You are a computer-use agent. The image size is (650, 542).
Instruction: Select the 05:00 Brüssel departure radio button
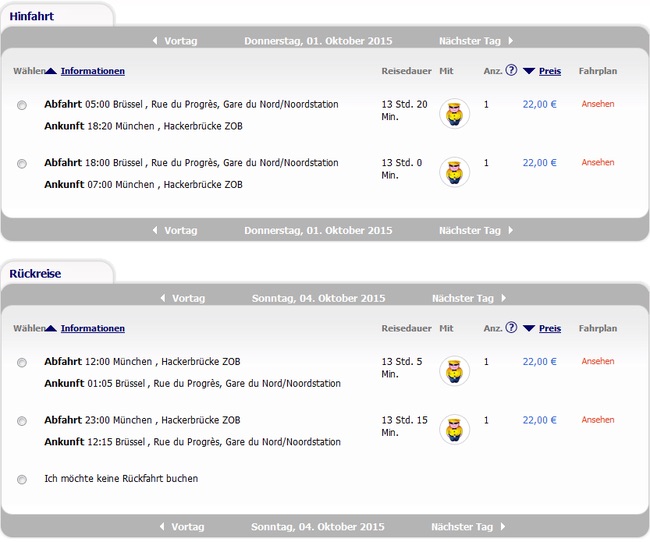pos(22,105)
